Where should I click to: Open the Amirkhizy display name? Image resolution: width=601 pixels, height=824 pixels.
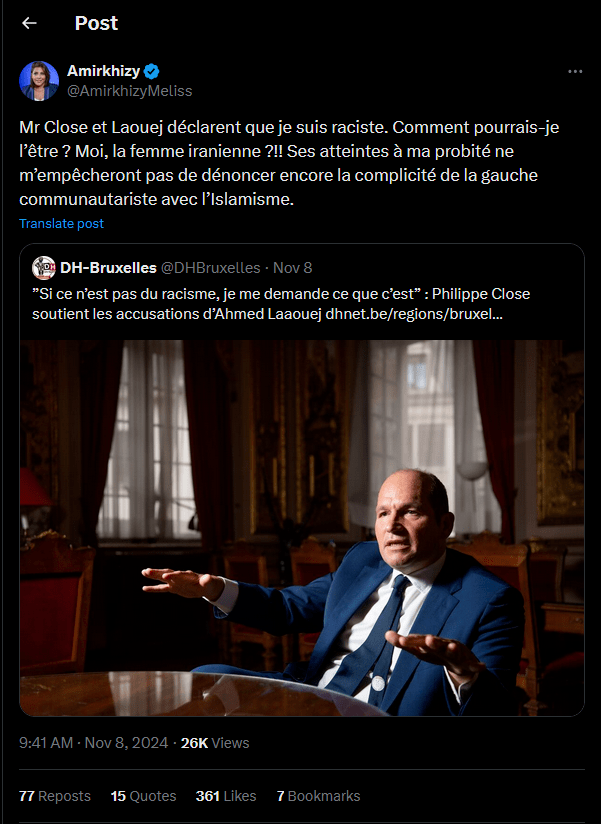103,71
